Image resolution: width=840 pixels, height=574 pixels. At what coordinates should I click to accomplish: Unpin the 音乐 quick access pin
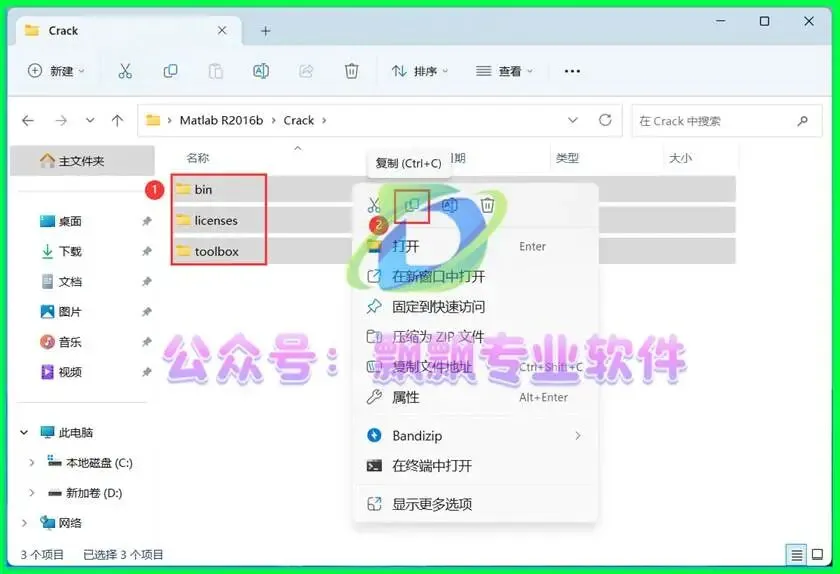[146, 342]
